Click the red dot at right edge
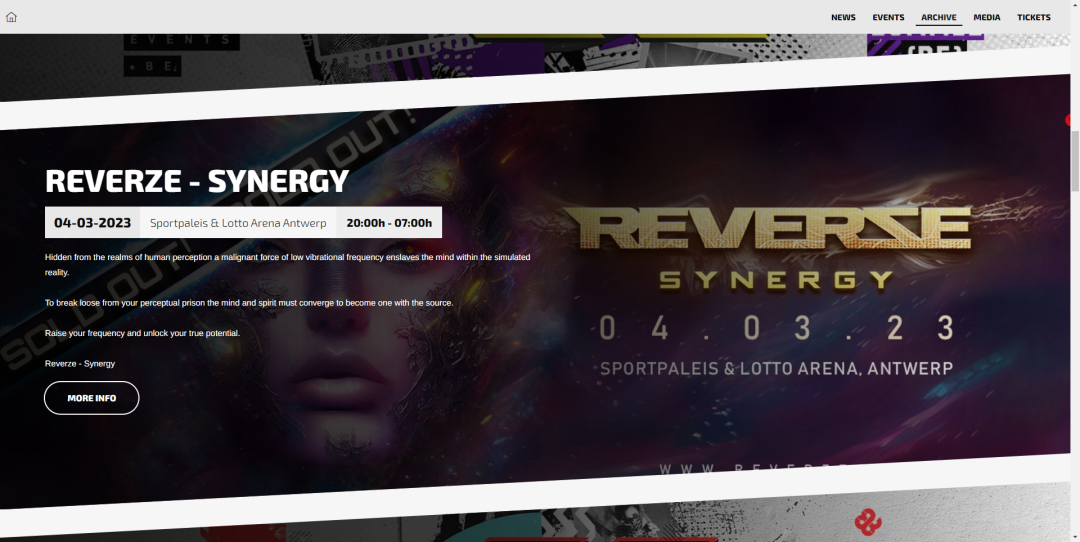 coord(1068,120)
